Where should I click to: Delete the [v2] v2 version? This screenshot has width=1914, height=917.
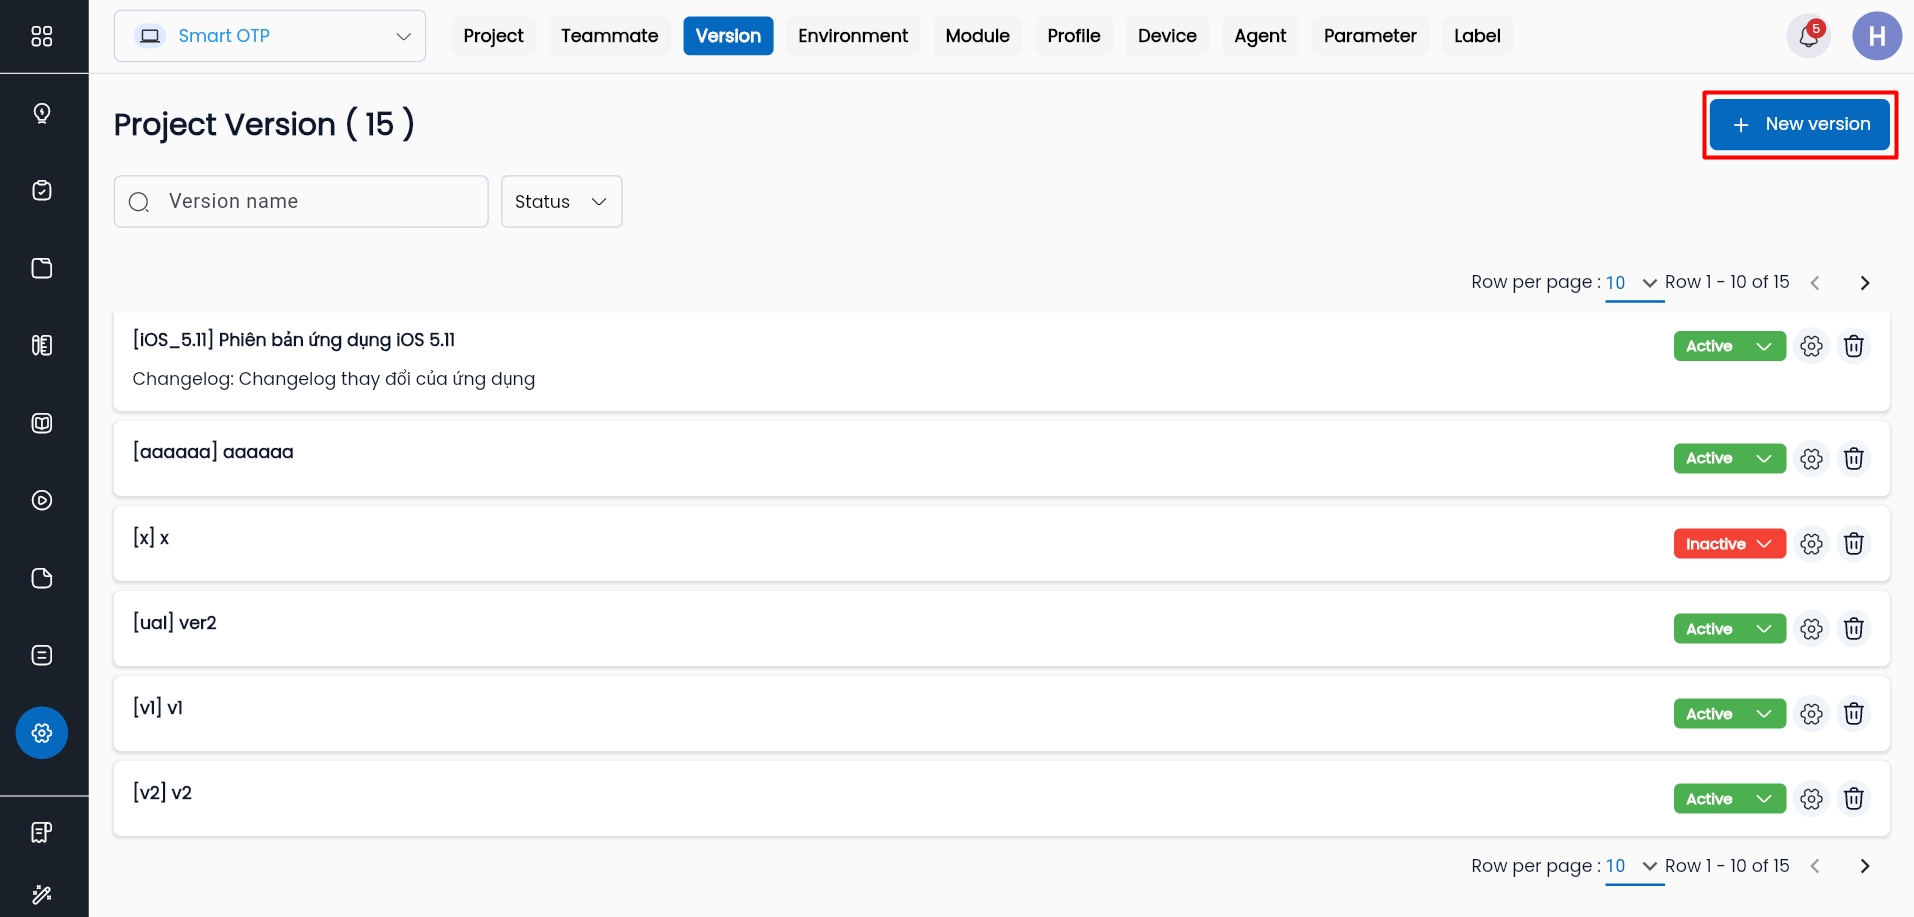1853,799
